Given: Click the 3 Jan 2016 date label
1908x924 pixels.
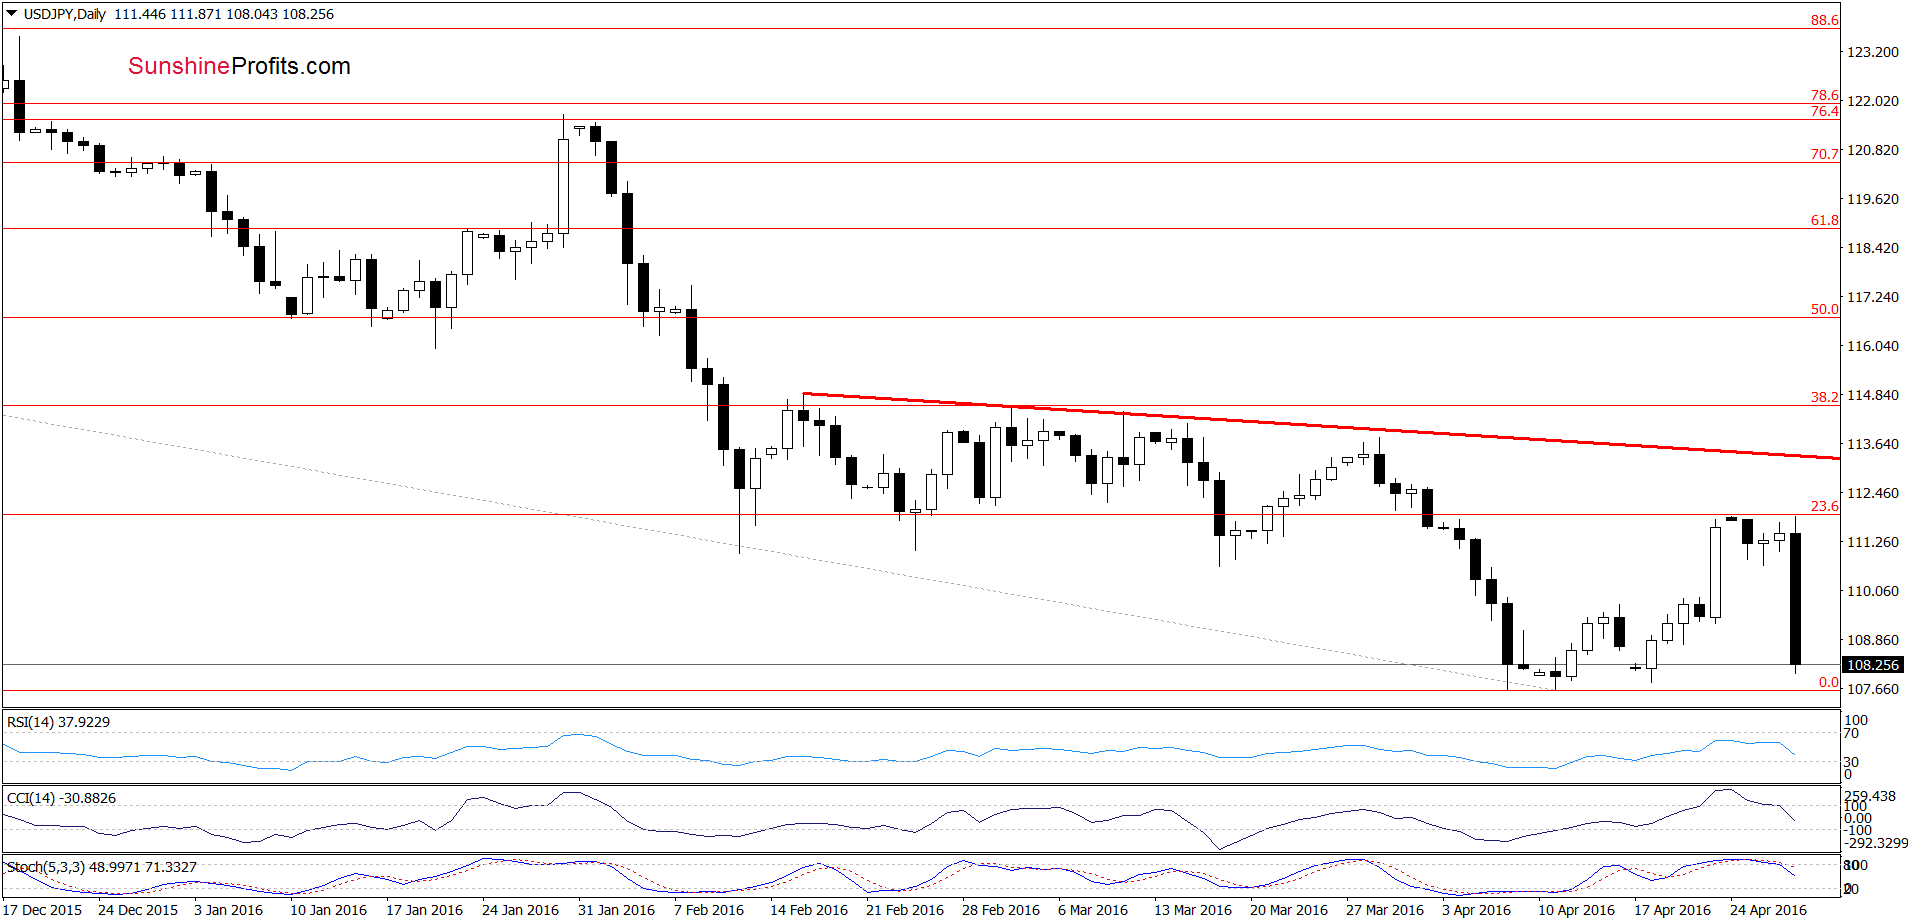Looking at the screenshot, I should coord(228,910).
